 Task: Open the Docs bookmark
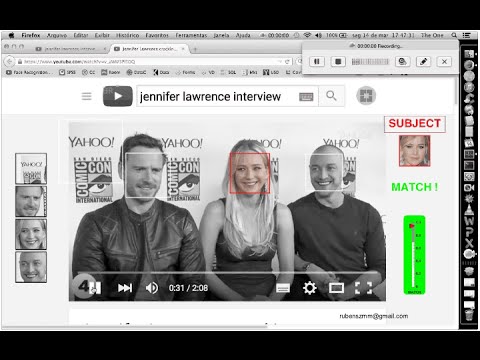(161, 72)
